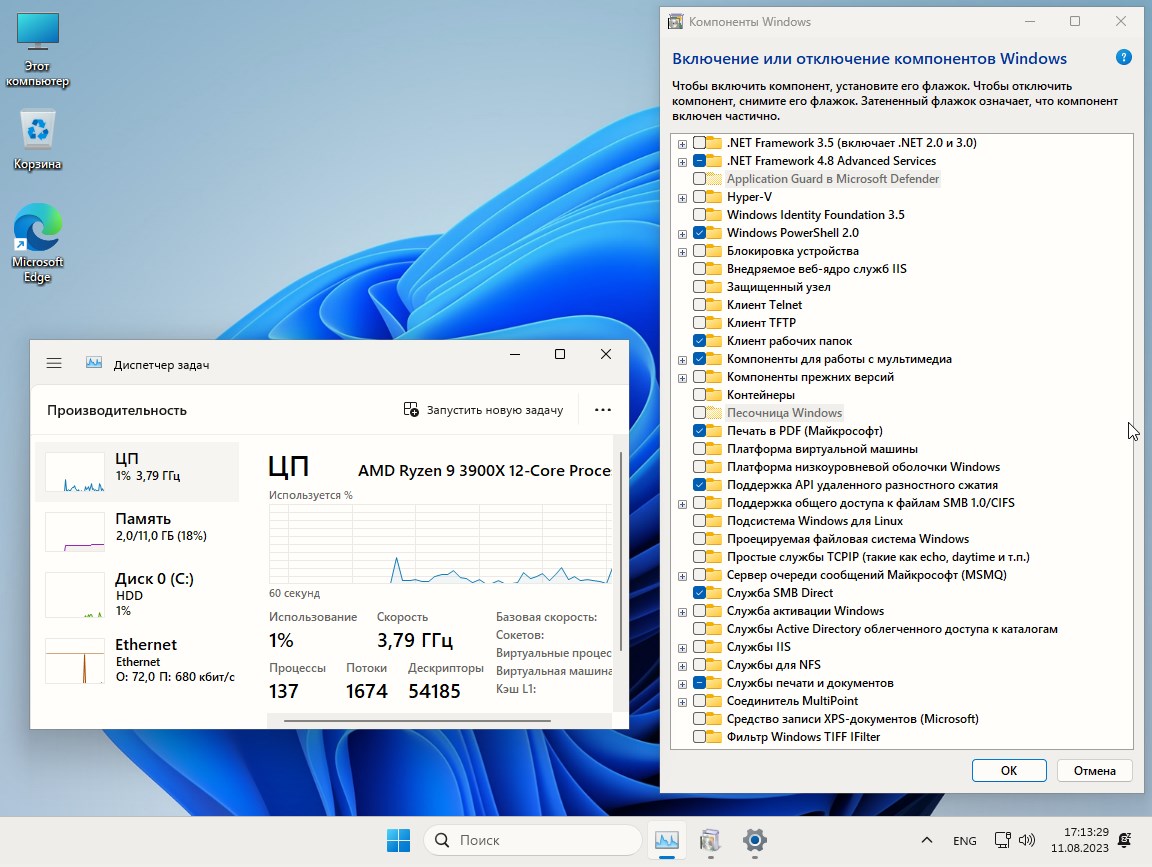Select the Память memory graph thumbnail

click(x=74, y=532)
